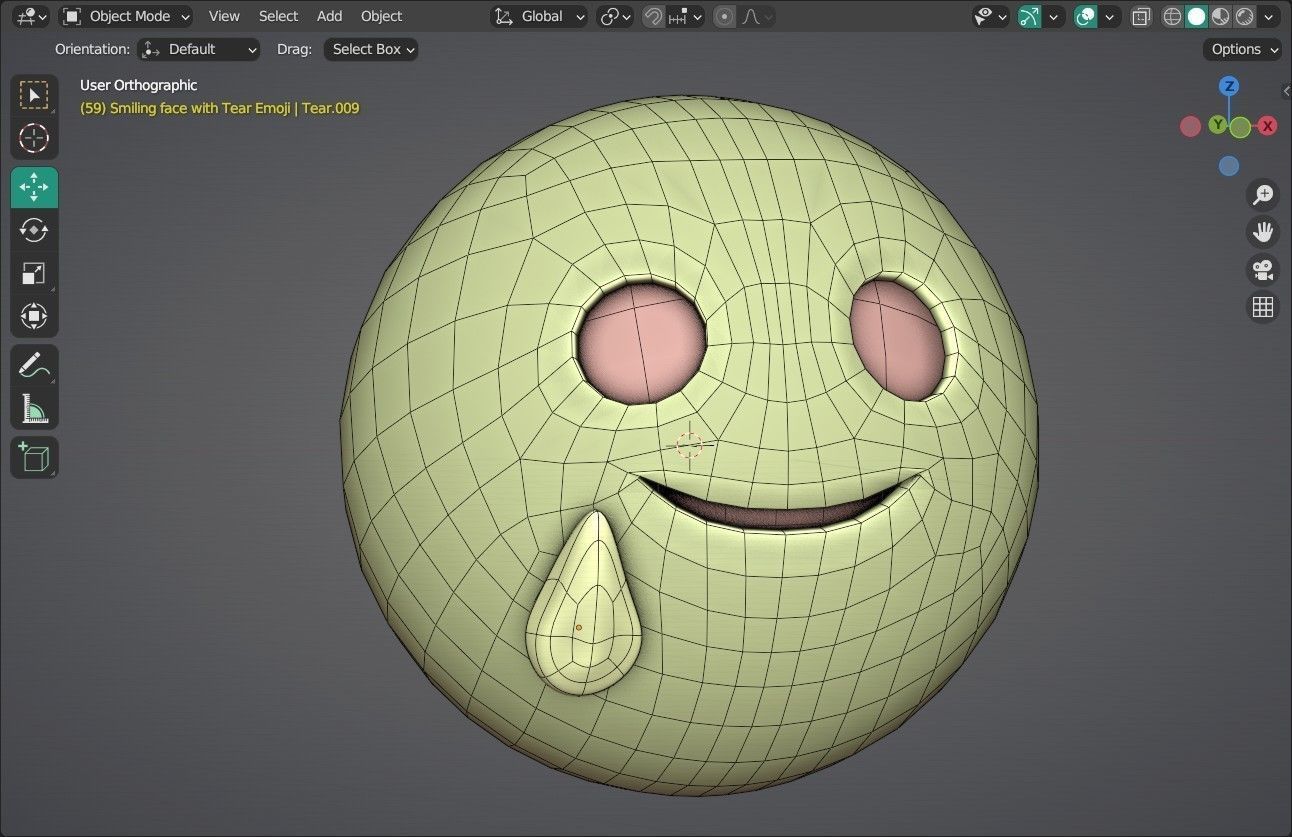
Task: Toggle proportional editing
Action: pyautogui.click(x=725, y=16)
